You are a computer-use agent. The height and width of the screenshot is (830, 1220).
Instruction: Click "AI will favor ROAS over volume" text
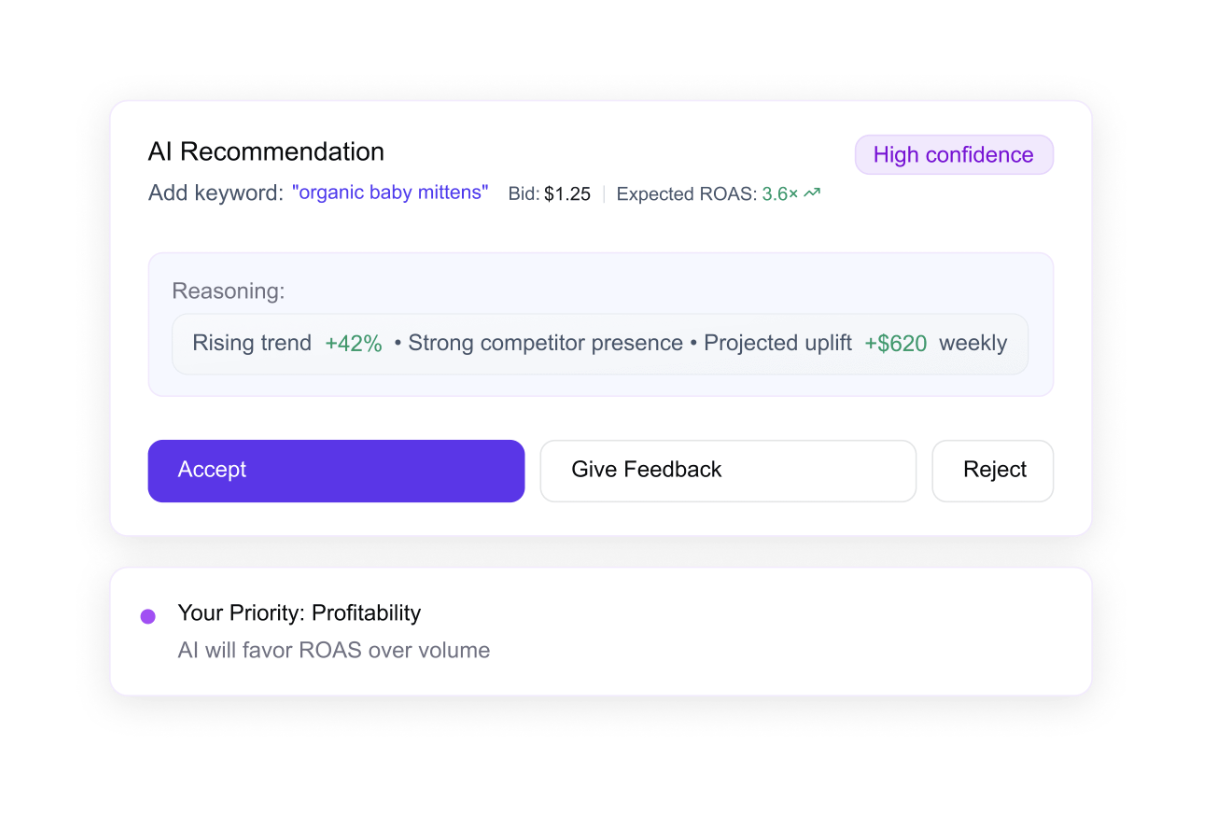tap(334, 651)
